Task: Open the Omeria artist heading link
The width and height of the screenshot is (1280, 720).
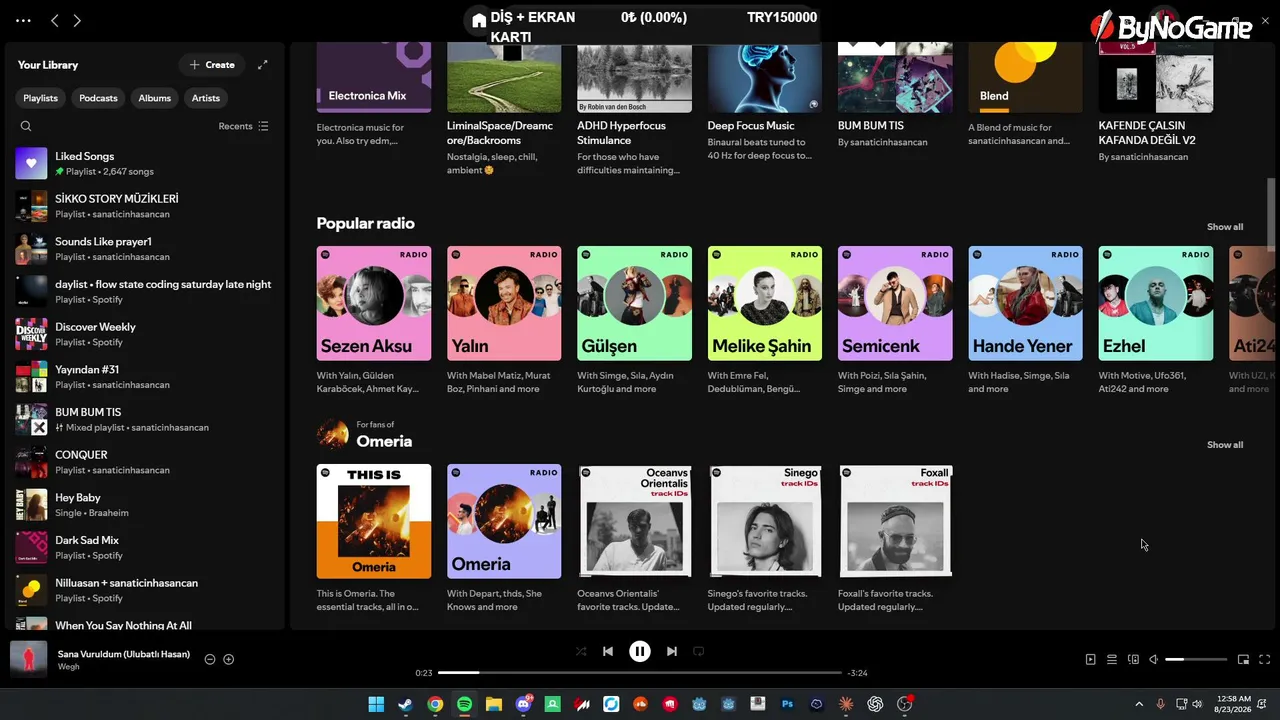Action: pos(384,441)
